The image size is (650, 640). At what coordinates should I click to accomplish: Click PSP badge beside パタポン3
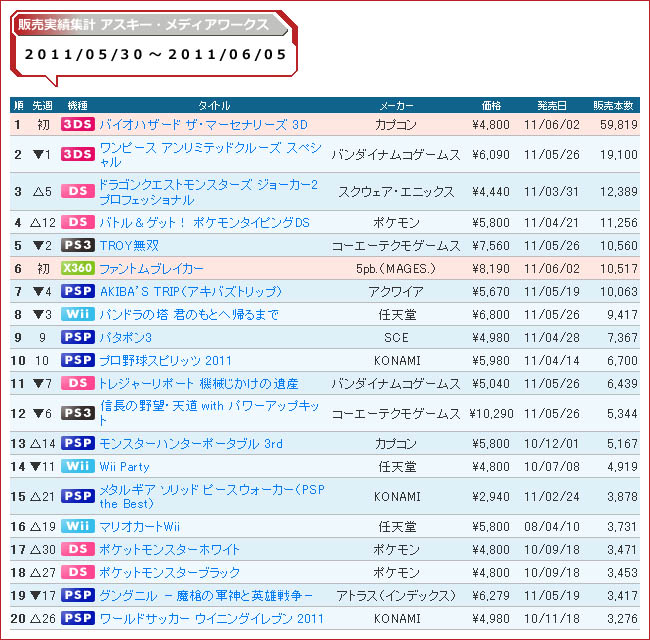pos(78,337)
